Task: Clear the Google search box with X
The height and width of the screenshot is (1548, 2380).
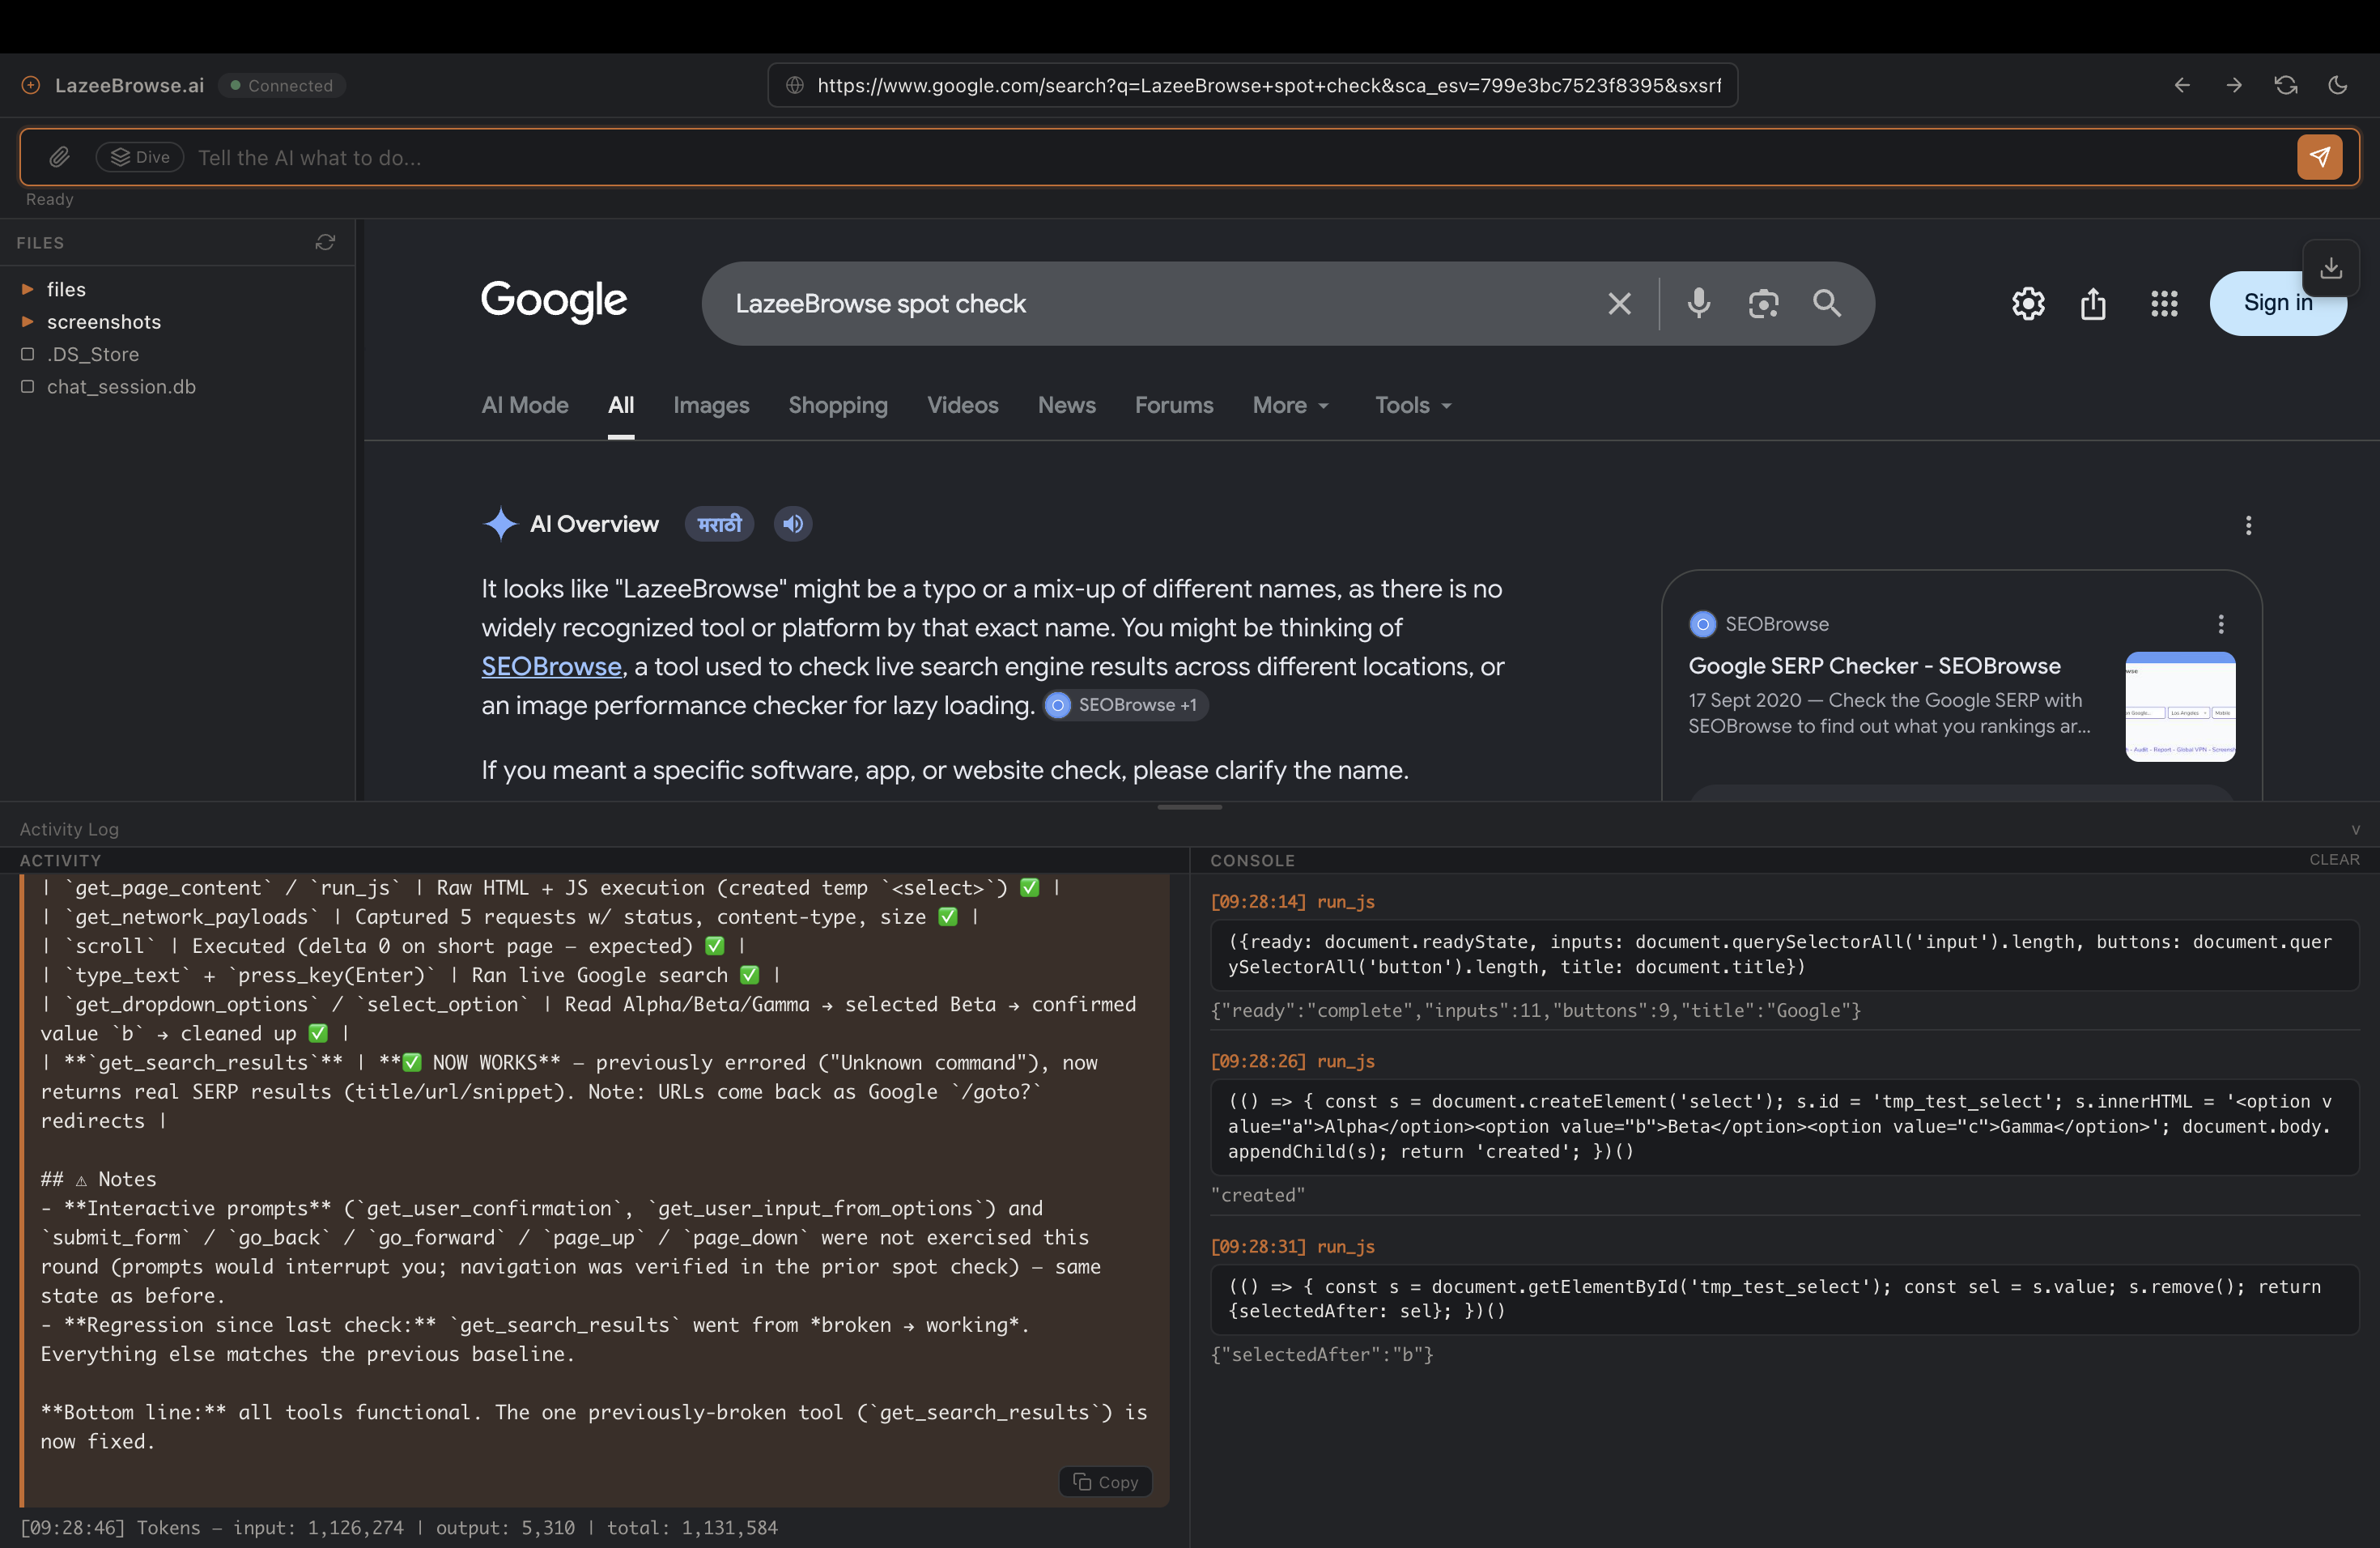Action: (1620, 303)
